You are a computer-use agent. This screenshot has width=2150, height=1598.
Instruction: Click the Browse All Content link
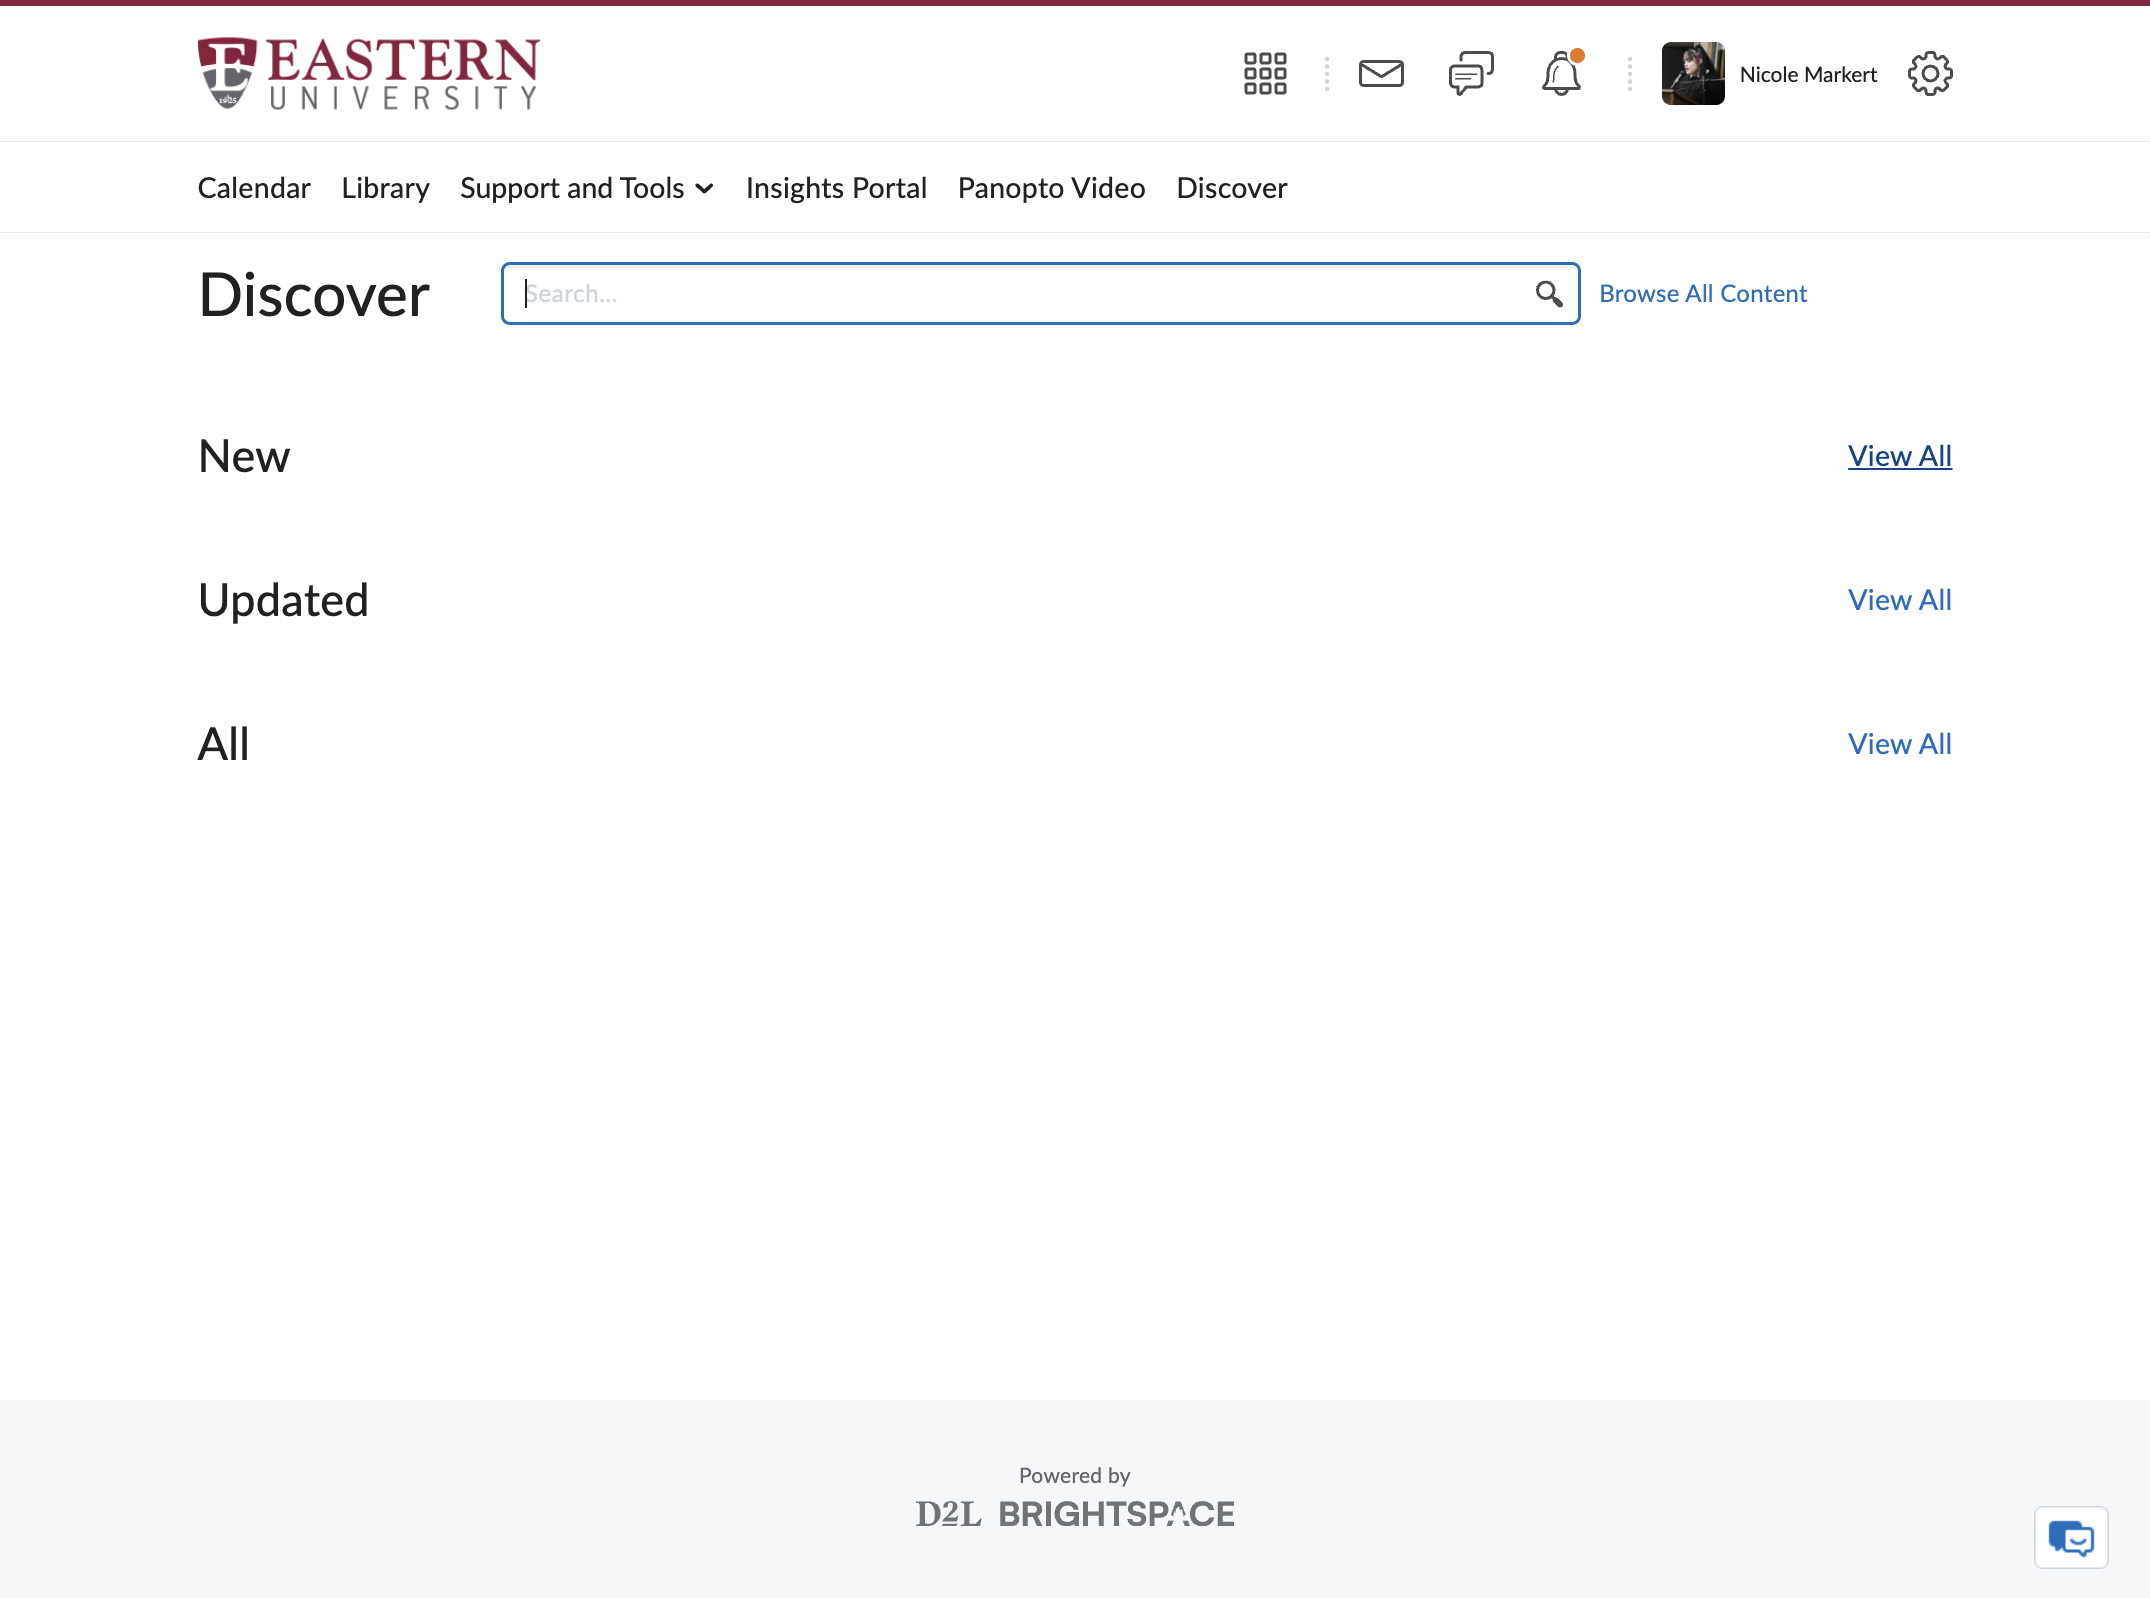(x=1703, y=294)
